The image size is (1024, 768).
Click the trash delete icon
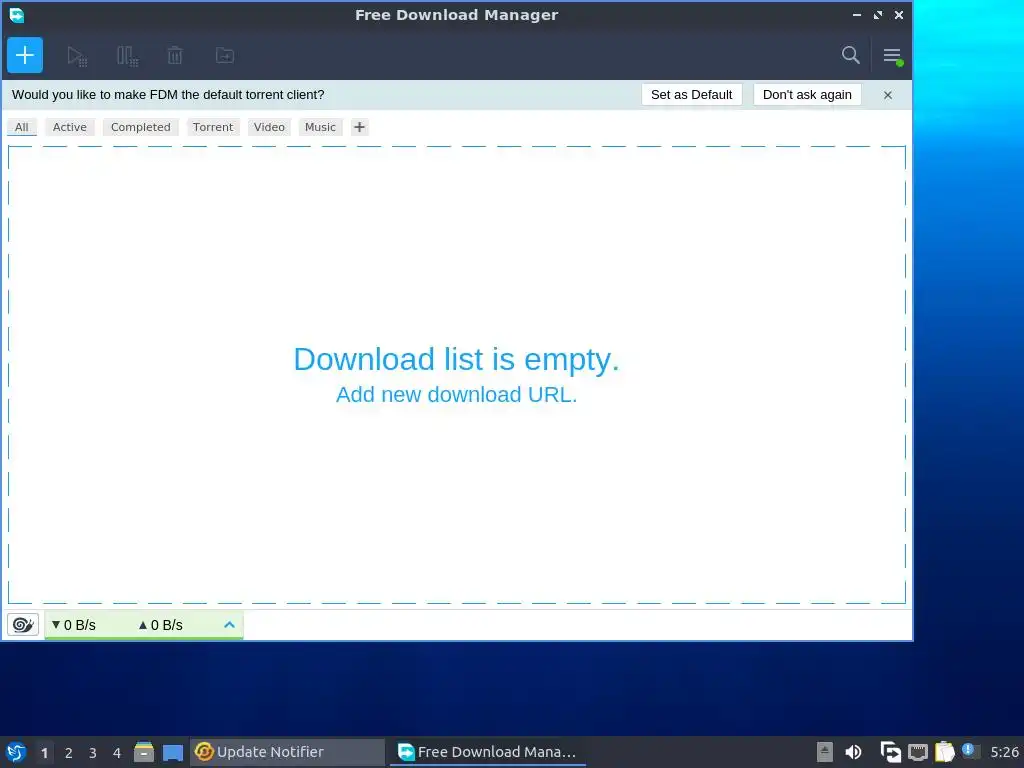tap(175, 56)
